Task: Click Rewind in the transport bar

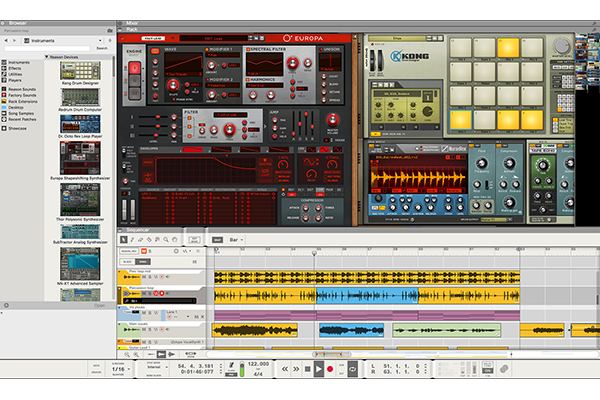Action: [x=285, y=369]
